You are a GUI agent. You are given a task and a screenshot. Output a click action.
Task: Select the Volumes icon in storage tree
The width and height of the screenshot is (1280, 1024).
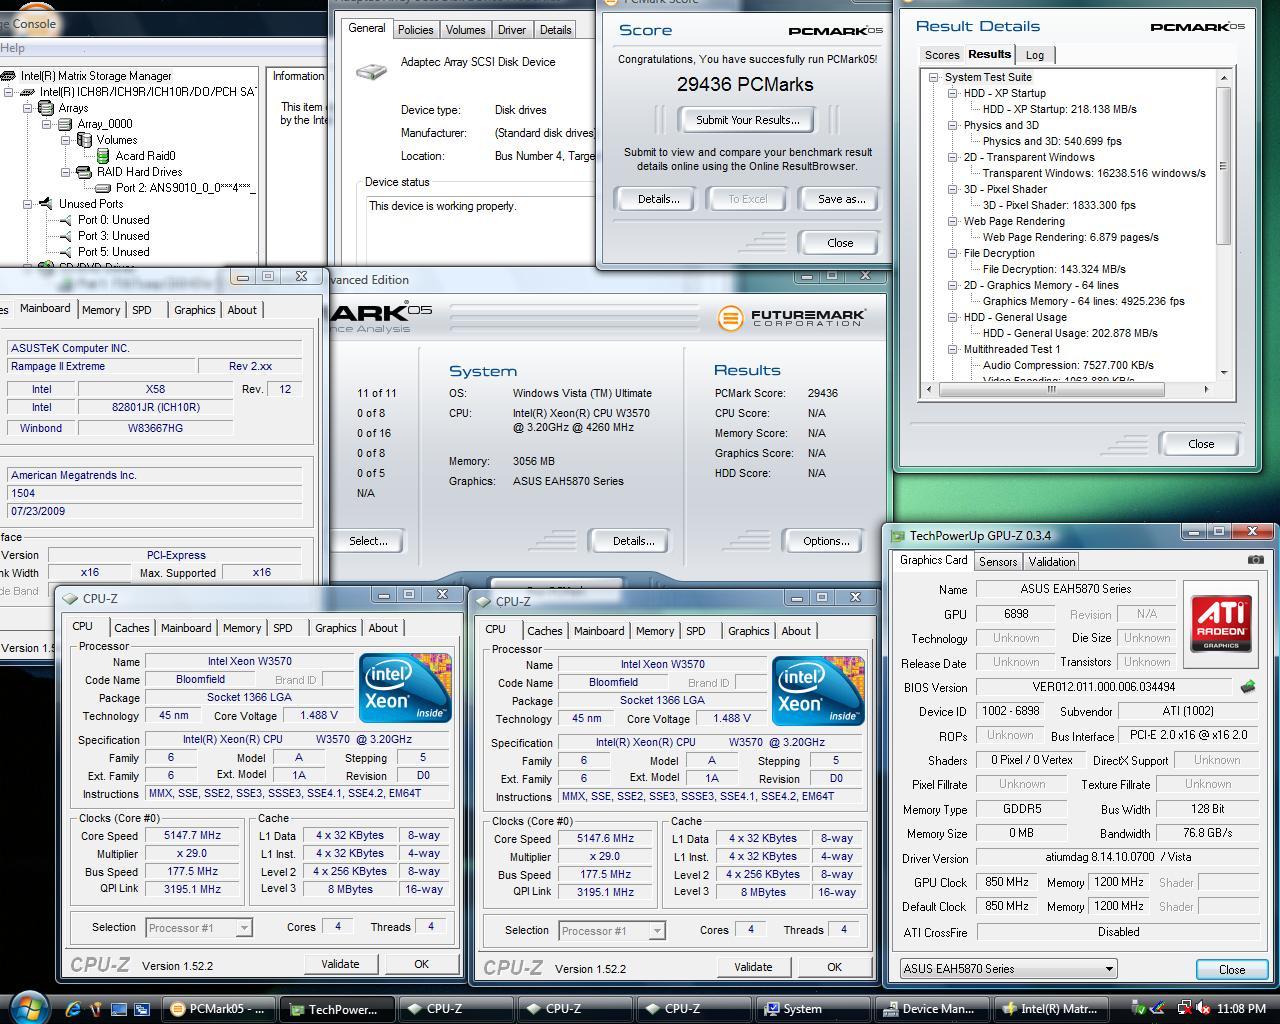click(85, 140)
